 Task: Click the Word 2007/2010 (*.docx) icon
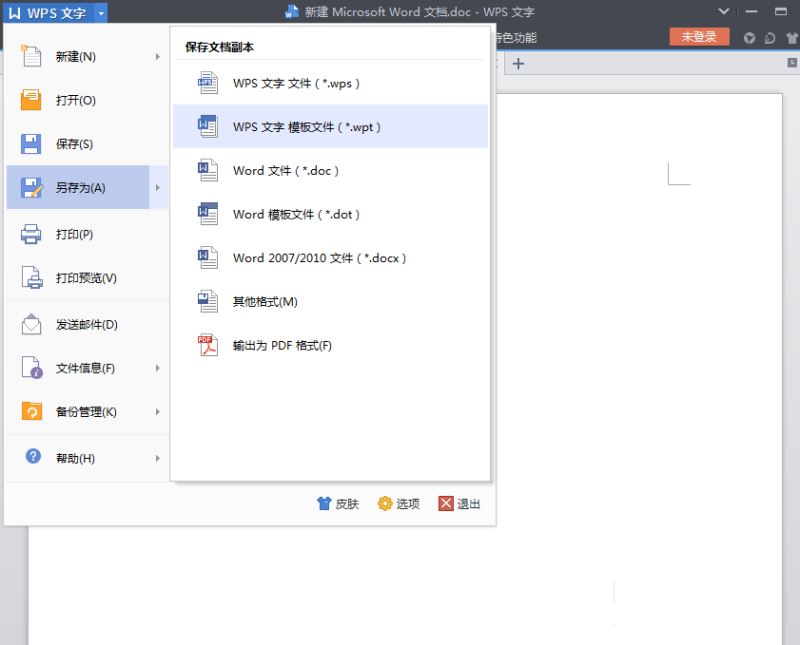[208, 258]
